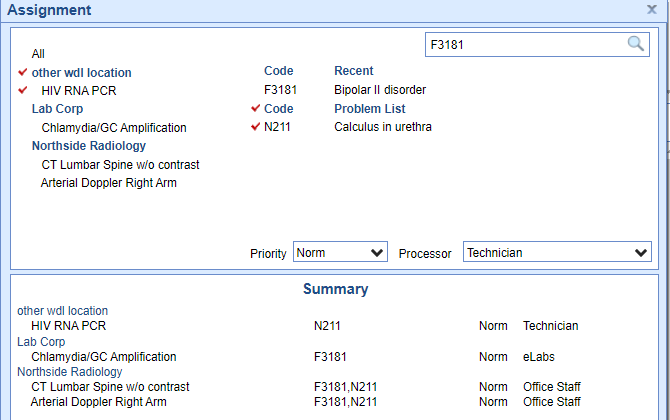Select the Northside Radiology group
This screenshot has height=420, width=670.
click(88, 146)
